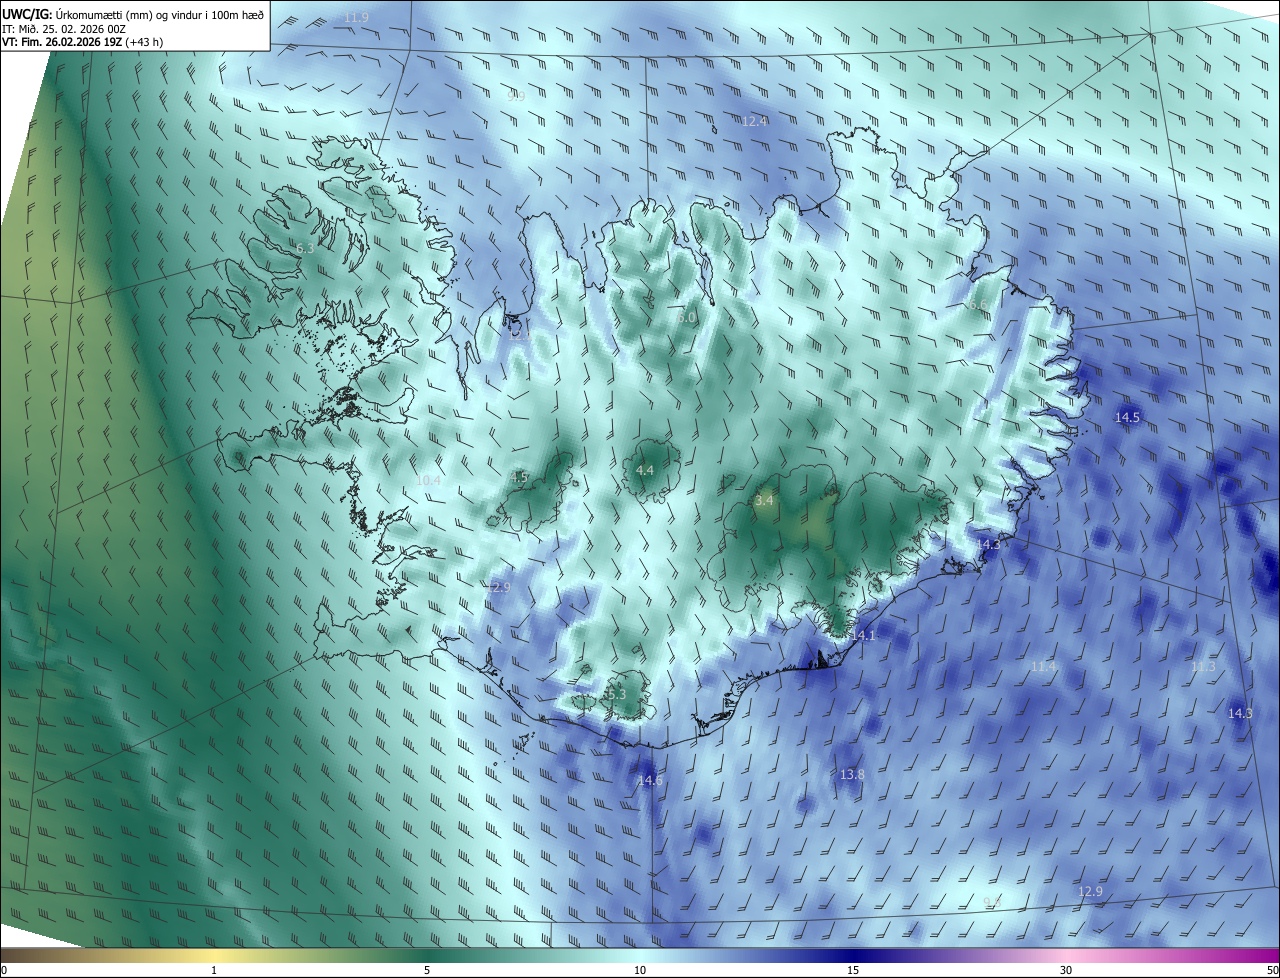Click the 14.3 label just below the 11.3 label
1280x978 pixels.
tap(1240, 713)
